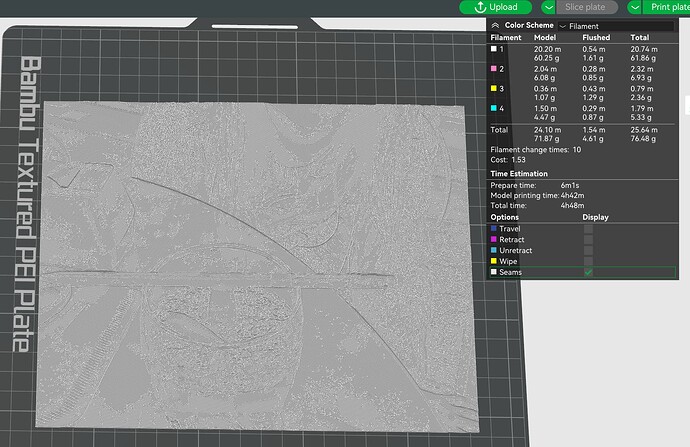Click the filament 2 pink color swatch
Image resolution: width=690 pixels, height=447 pixels.
pos(494,69)
